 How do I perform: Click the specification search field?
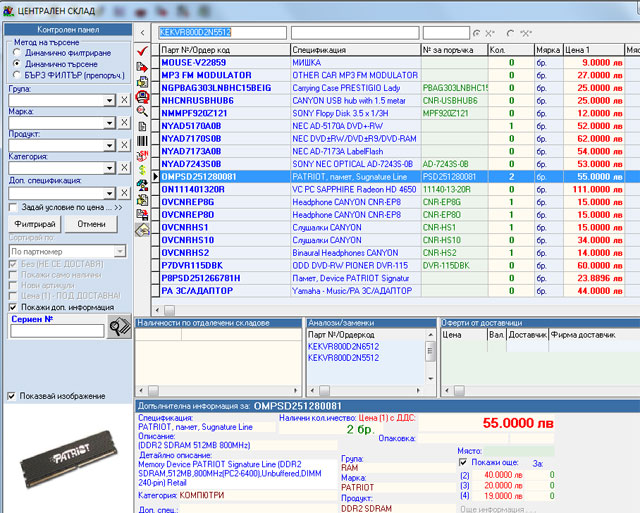(x=355, y=33)
